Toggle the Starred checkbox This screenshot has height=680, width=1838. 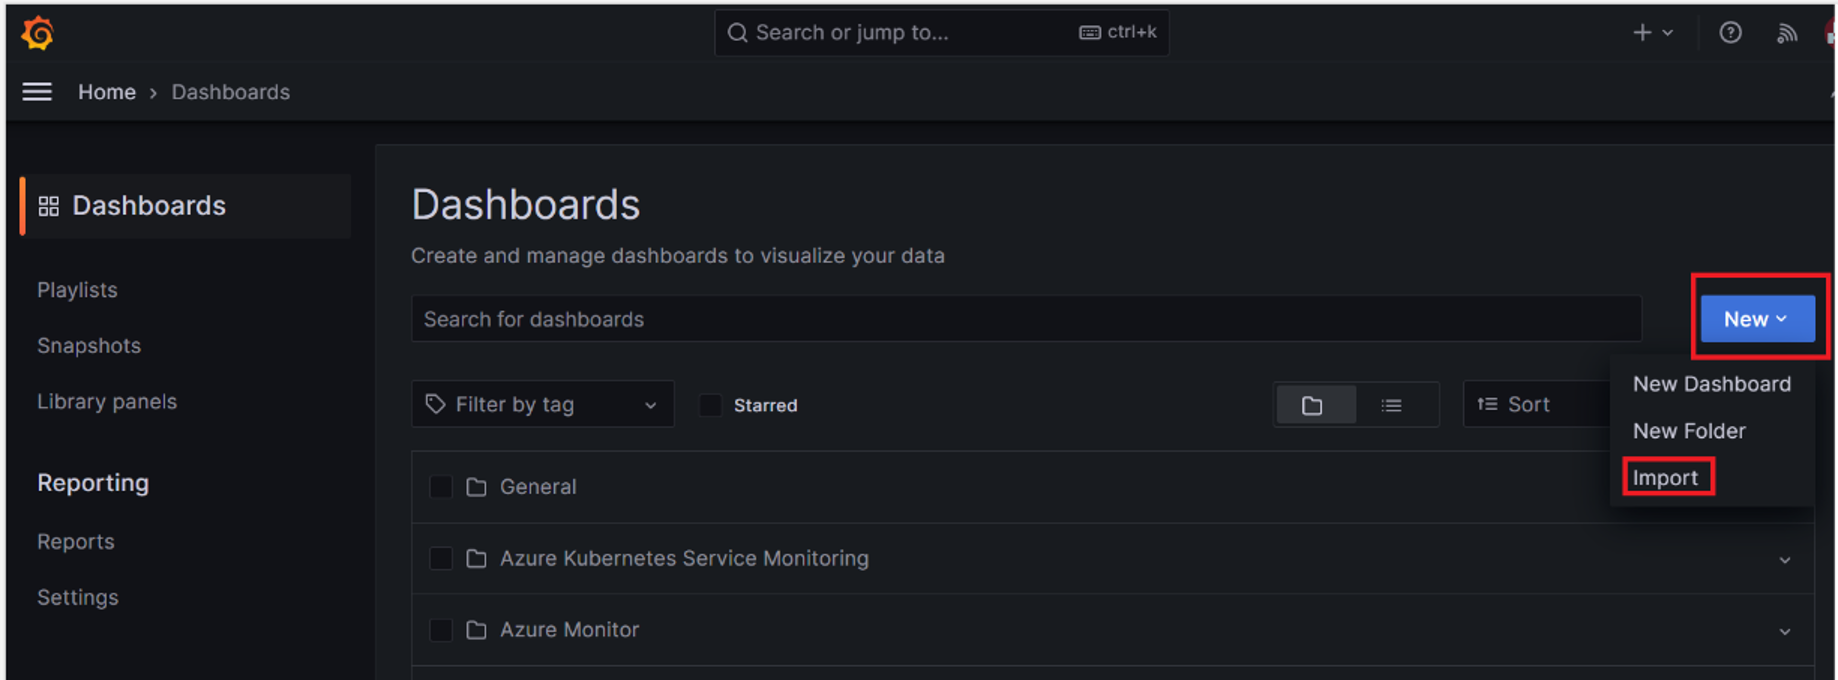click(x=710, y=405)
